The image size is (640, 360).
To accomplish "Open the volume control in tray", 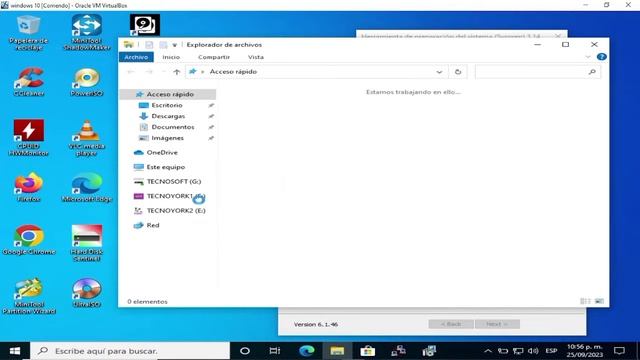I will point(533,351).
